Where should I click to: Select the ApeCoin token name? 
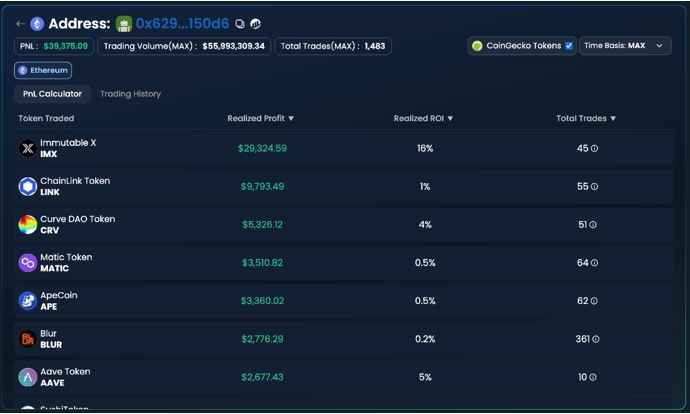tap(59, 295)
